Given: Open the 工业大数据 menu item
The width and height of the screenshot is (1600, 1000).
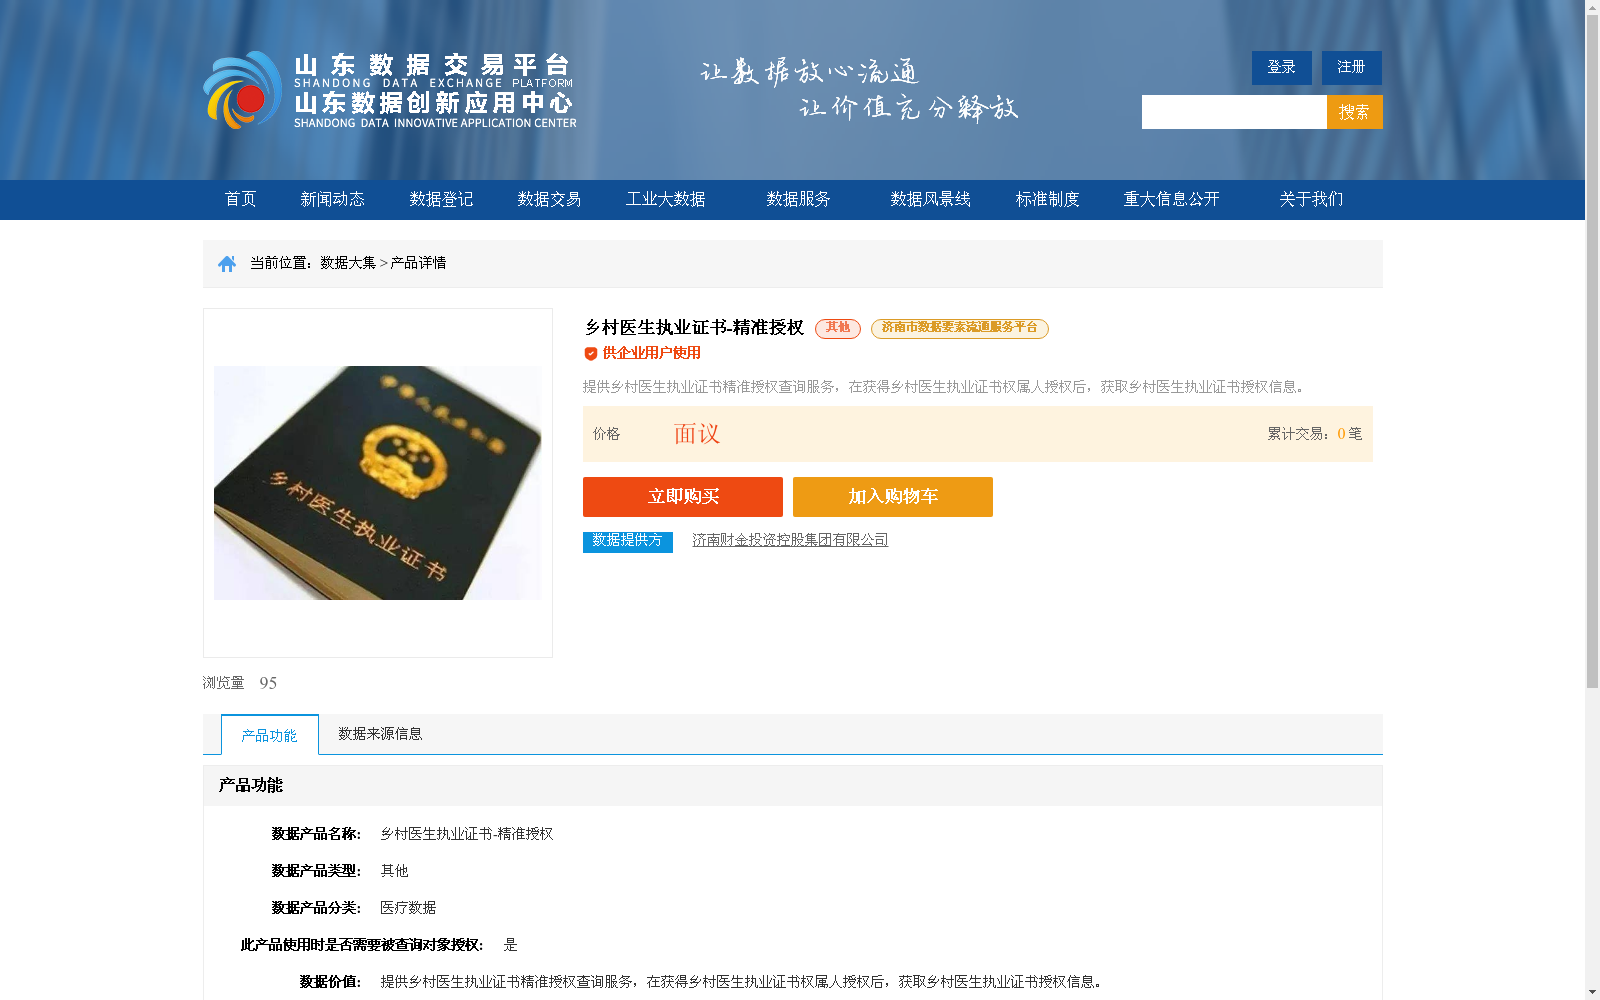Looking at the screenshot, I should [666, 199].
